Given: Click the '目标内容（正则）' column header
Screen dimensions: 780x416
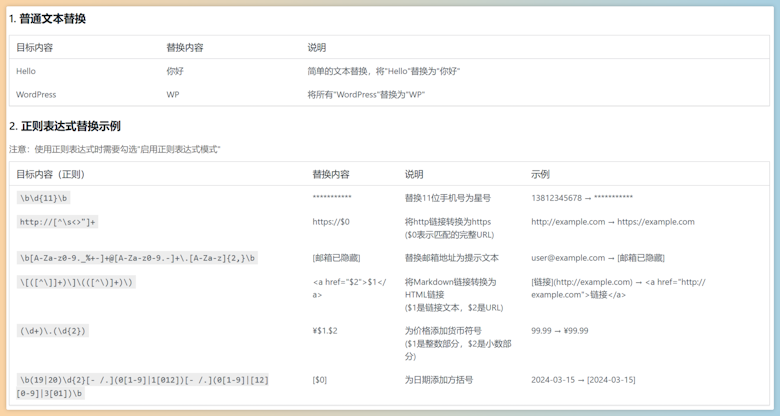Looking at the screenshot, I should point(50,175).
